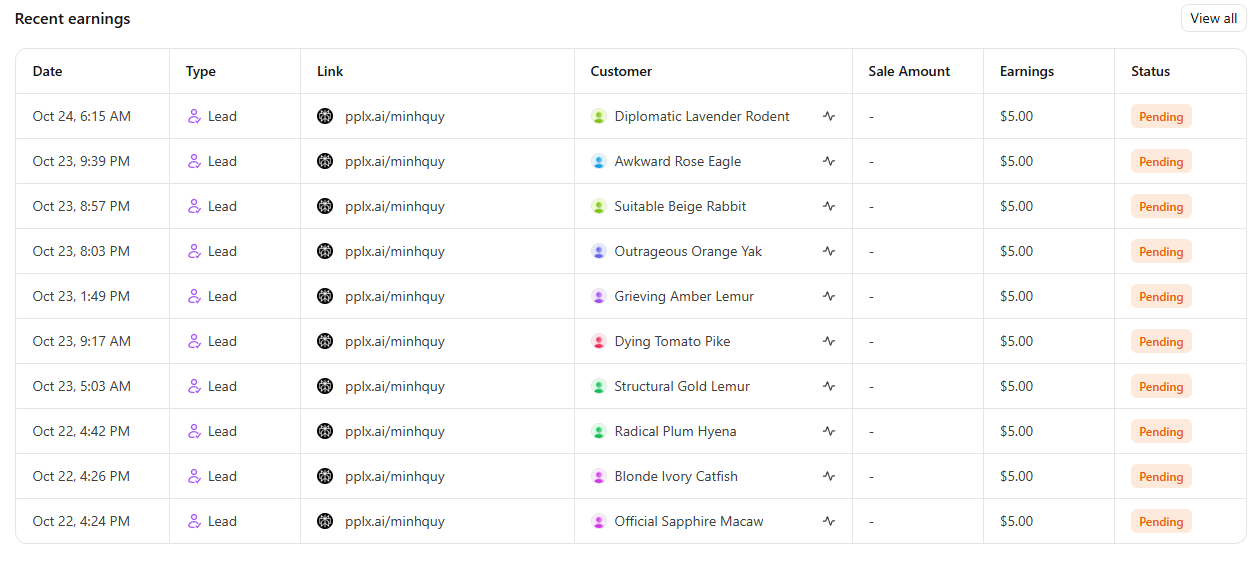Click the Pending badge for Diplomatic Lavender Rodent
This screenshot has height=562, width=1257.
(1161, 117)
